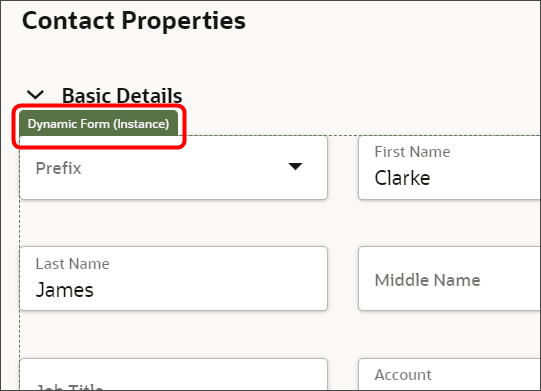Click the Account field label
The height and width of the screenshot is (391, 541).
[x=403, y=375]
